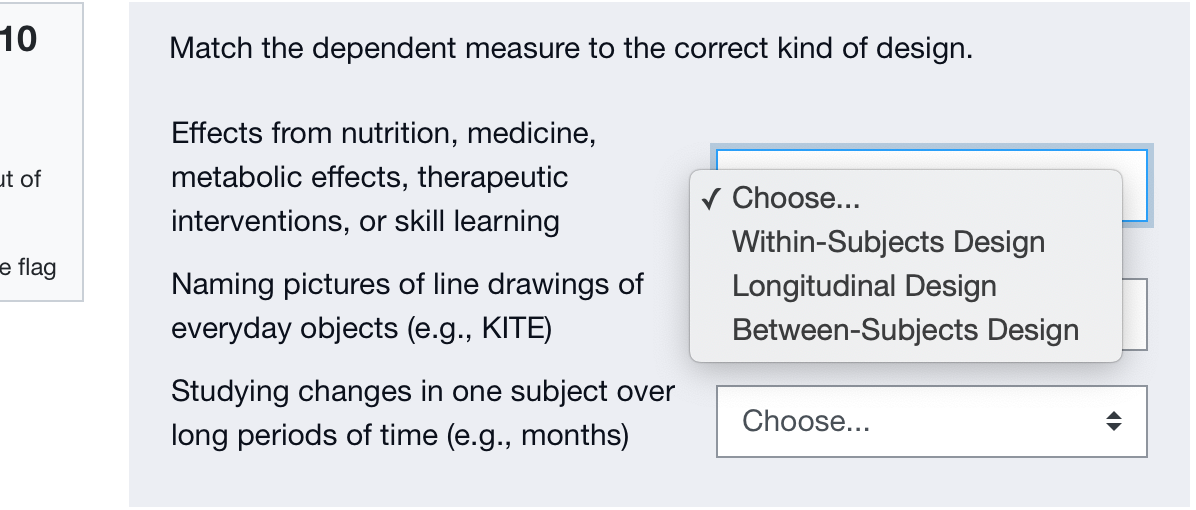
Task: Click the Effects from nutrition, medicine label
Action: pos(383,133)
